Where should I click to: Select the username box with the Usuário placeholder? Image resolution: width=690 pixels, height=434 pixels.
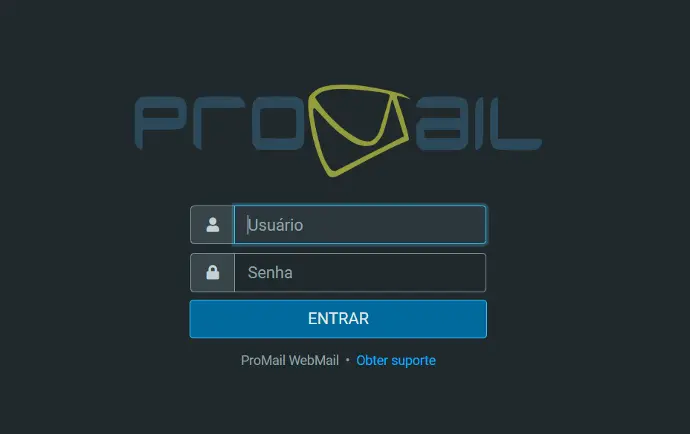tap(360, 224)
